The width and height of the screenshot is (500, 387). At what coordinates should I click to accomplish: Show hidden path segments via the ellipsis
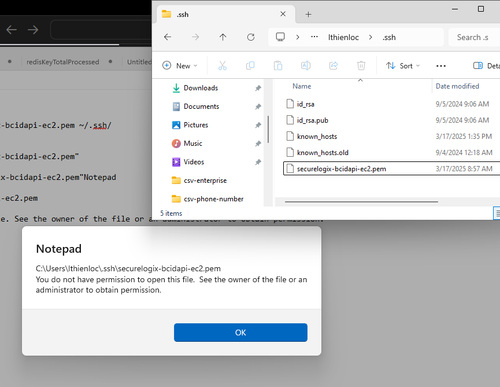click(314, 37)
